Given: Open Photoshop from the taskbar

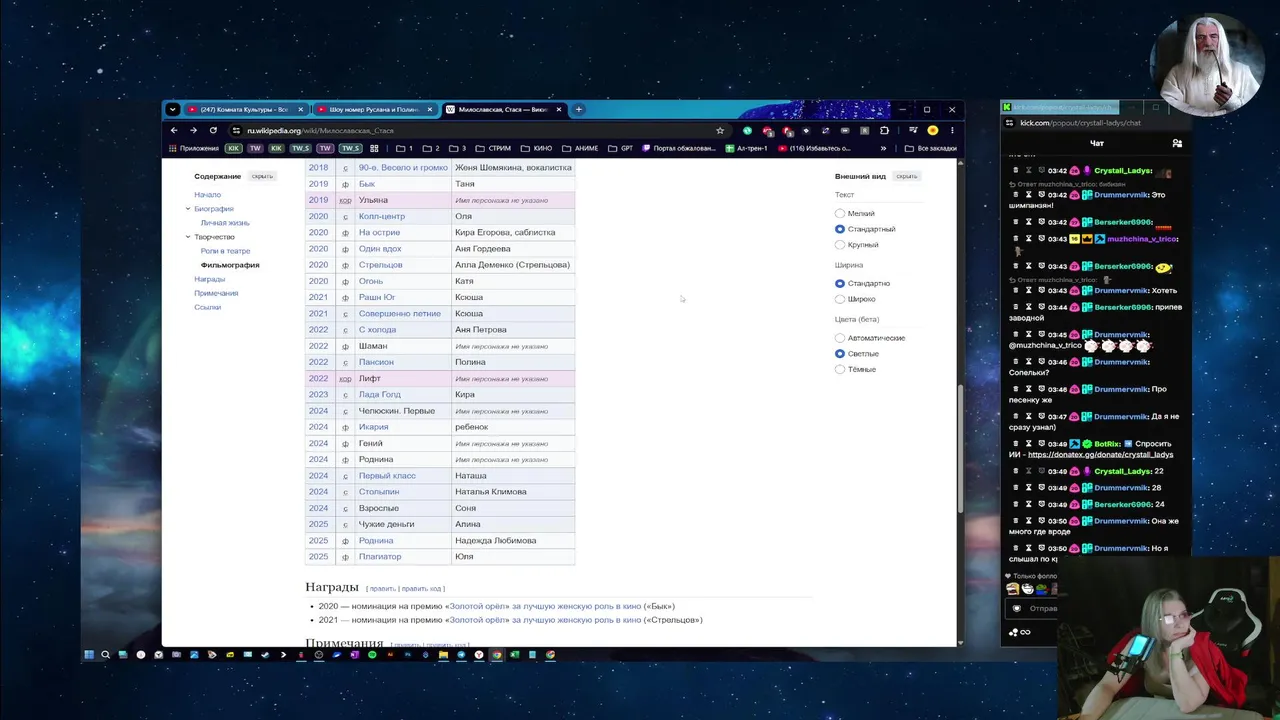Looking at the screenshot, I should [408, 655].
